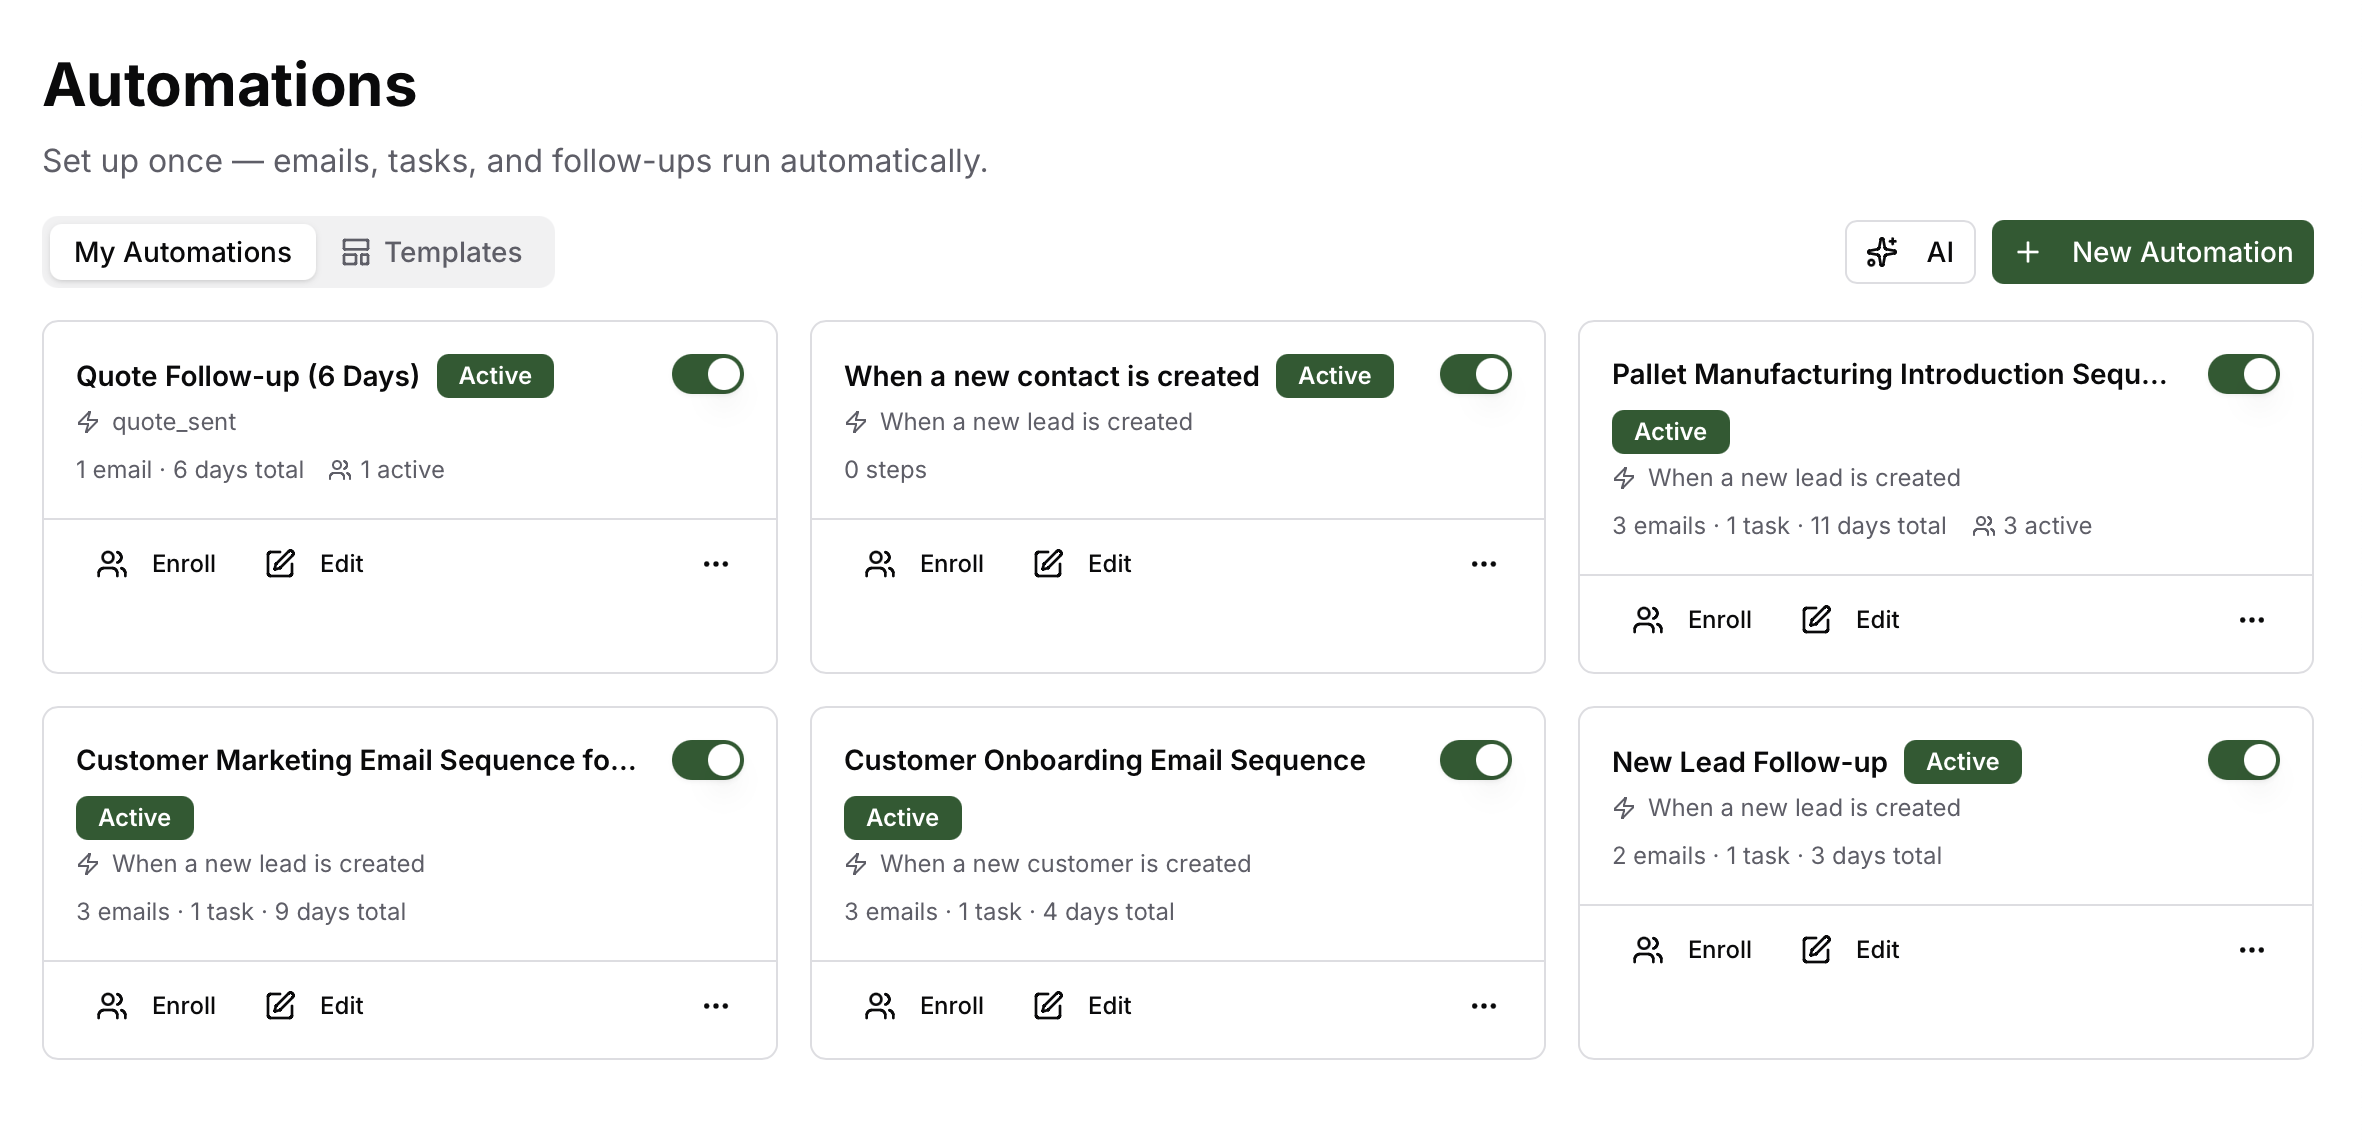
Task: Enroll in Customer Onboarding Email Sequence
Action: [x=924, y=1006]
